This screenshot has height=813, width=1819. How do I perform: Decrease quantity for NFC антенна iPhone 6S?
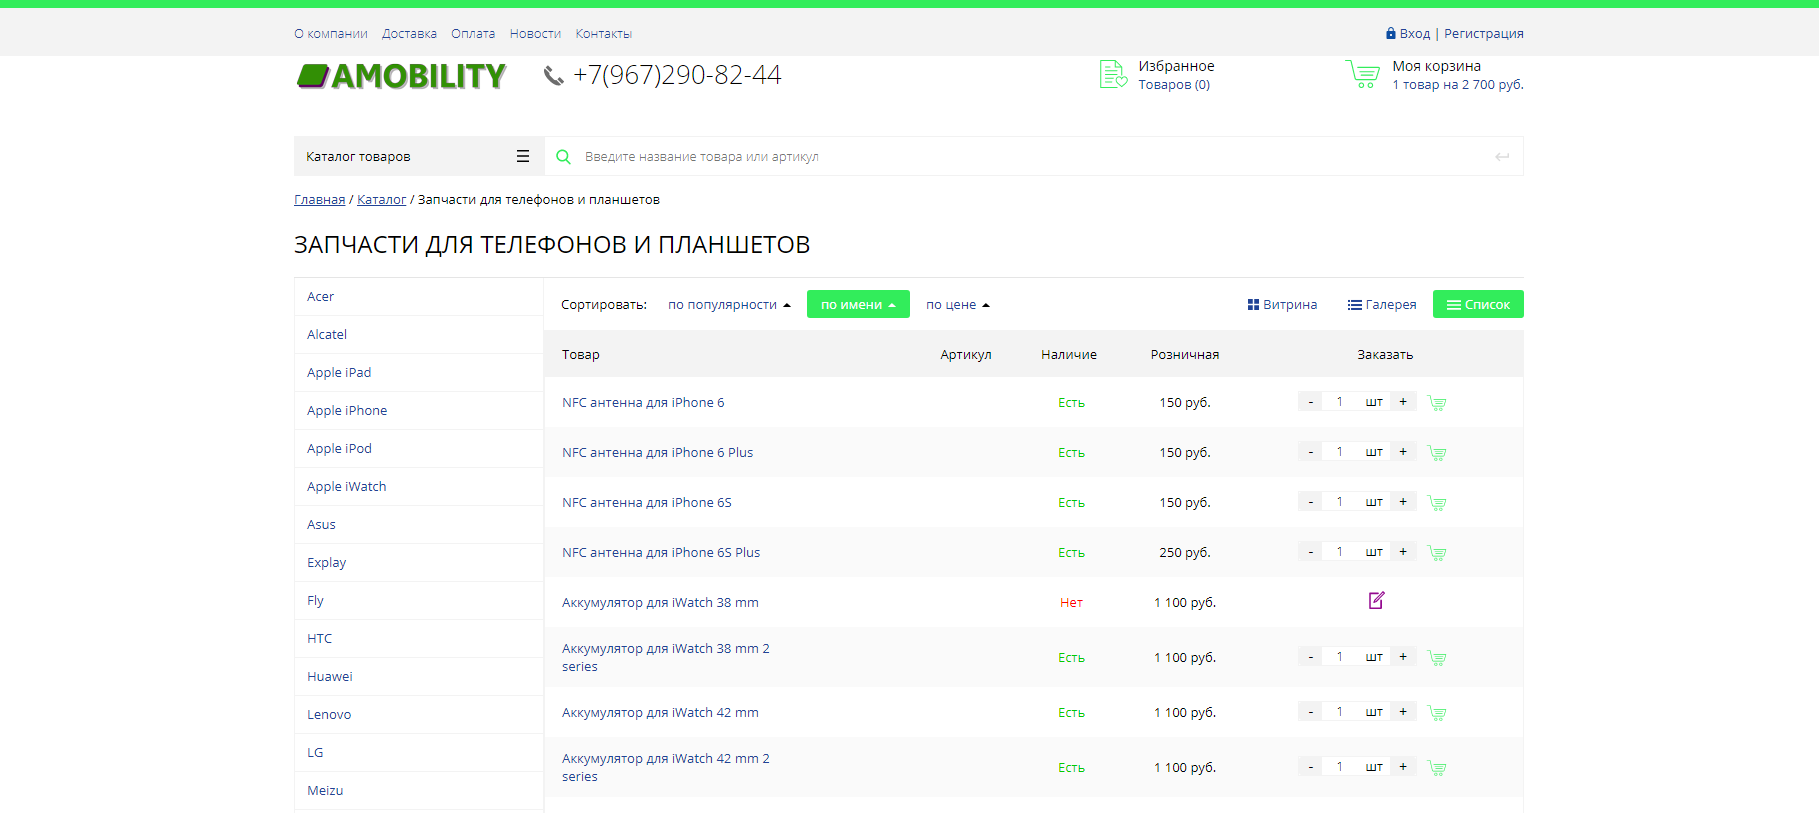pyautogui.click(x=1310, y=502)
